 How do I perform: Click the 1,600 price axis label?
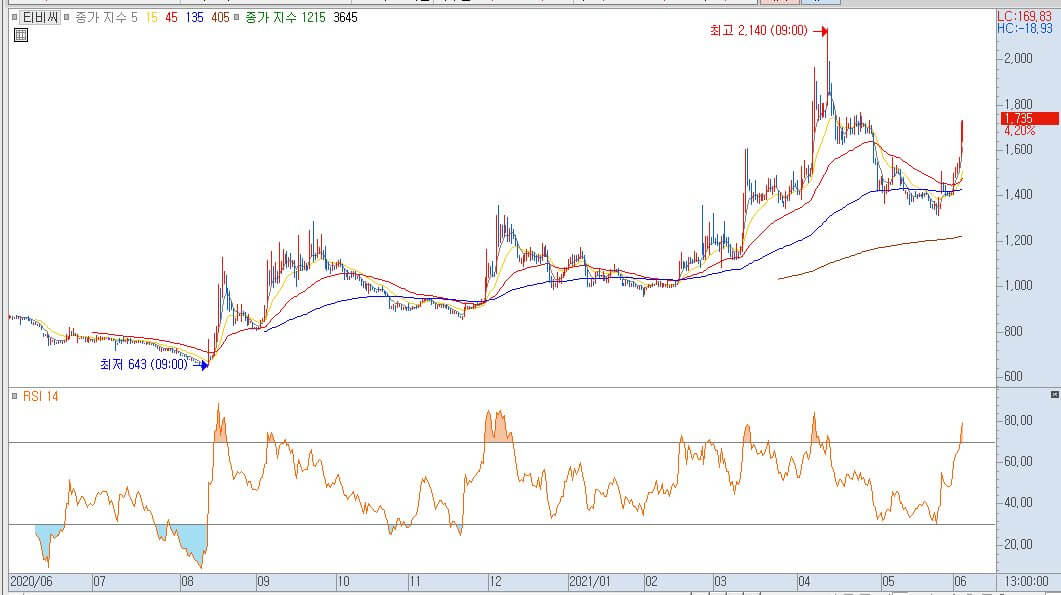[1018, 150]
